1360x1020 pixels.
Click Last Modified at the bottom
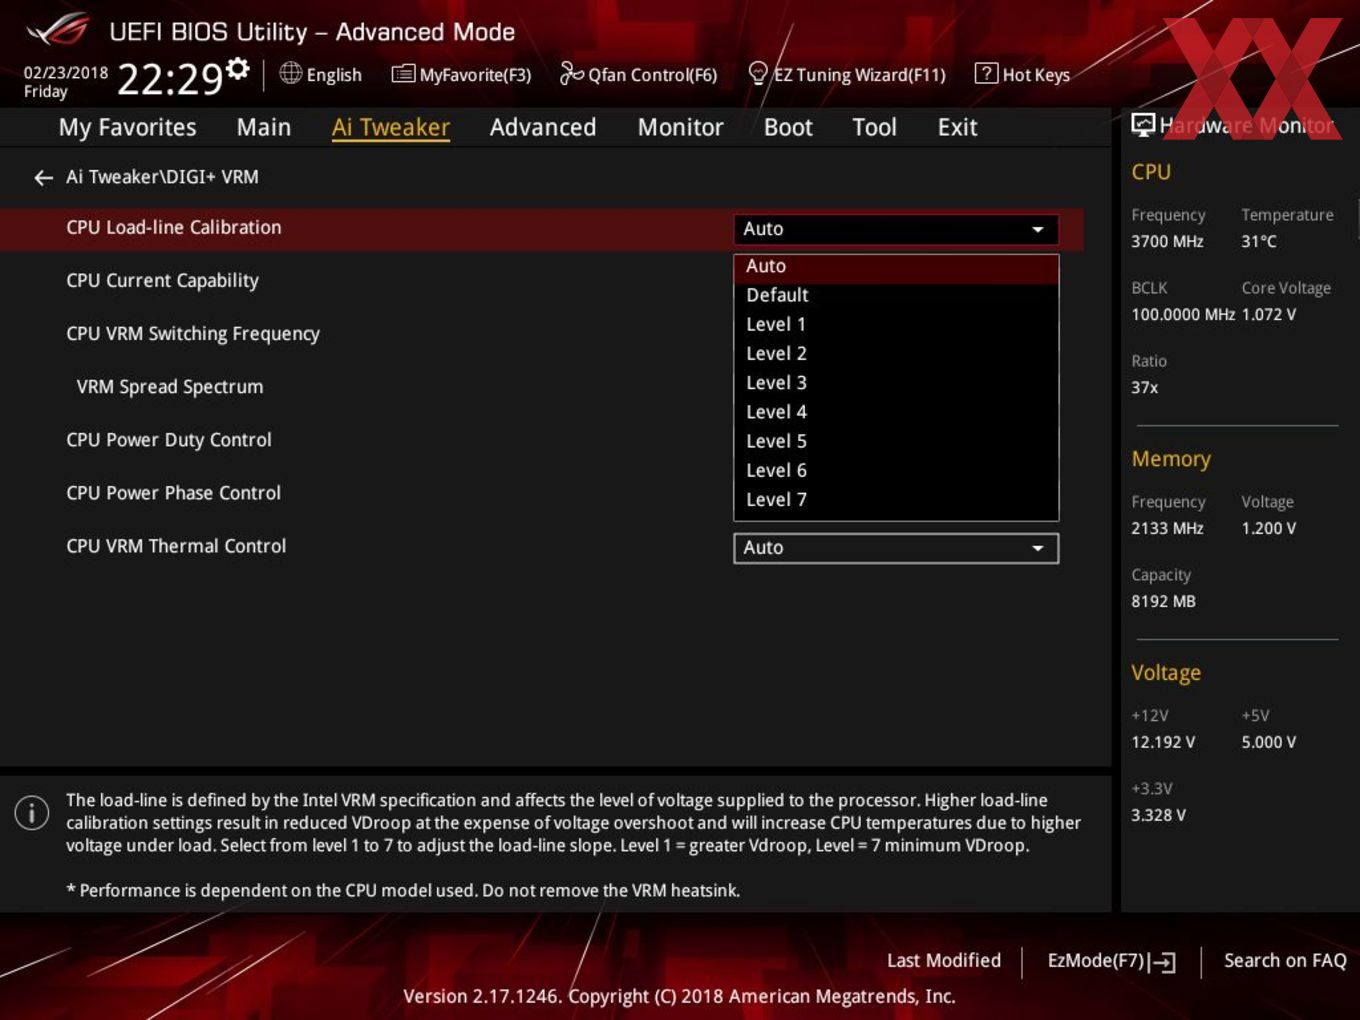943,960
